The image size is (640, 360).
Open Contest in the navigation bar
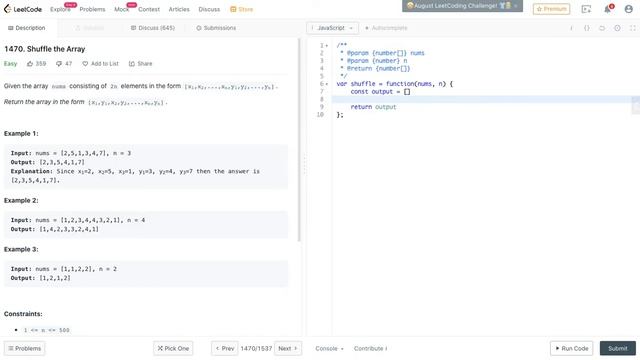pos(149,9)
